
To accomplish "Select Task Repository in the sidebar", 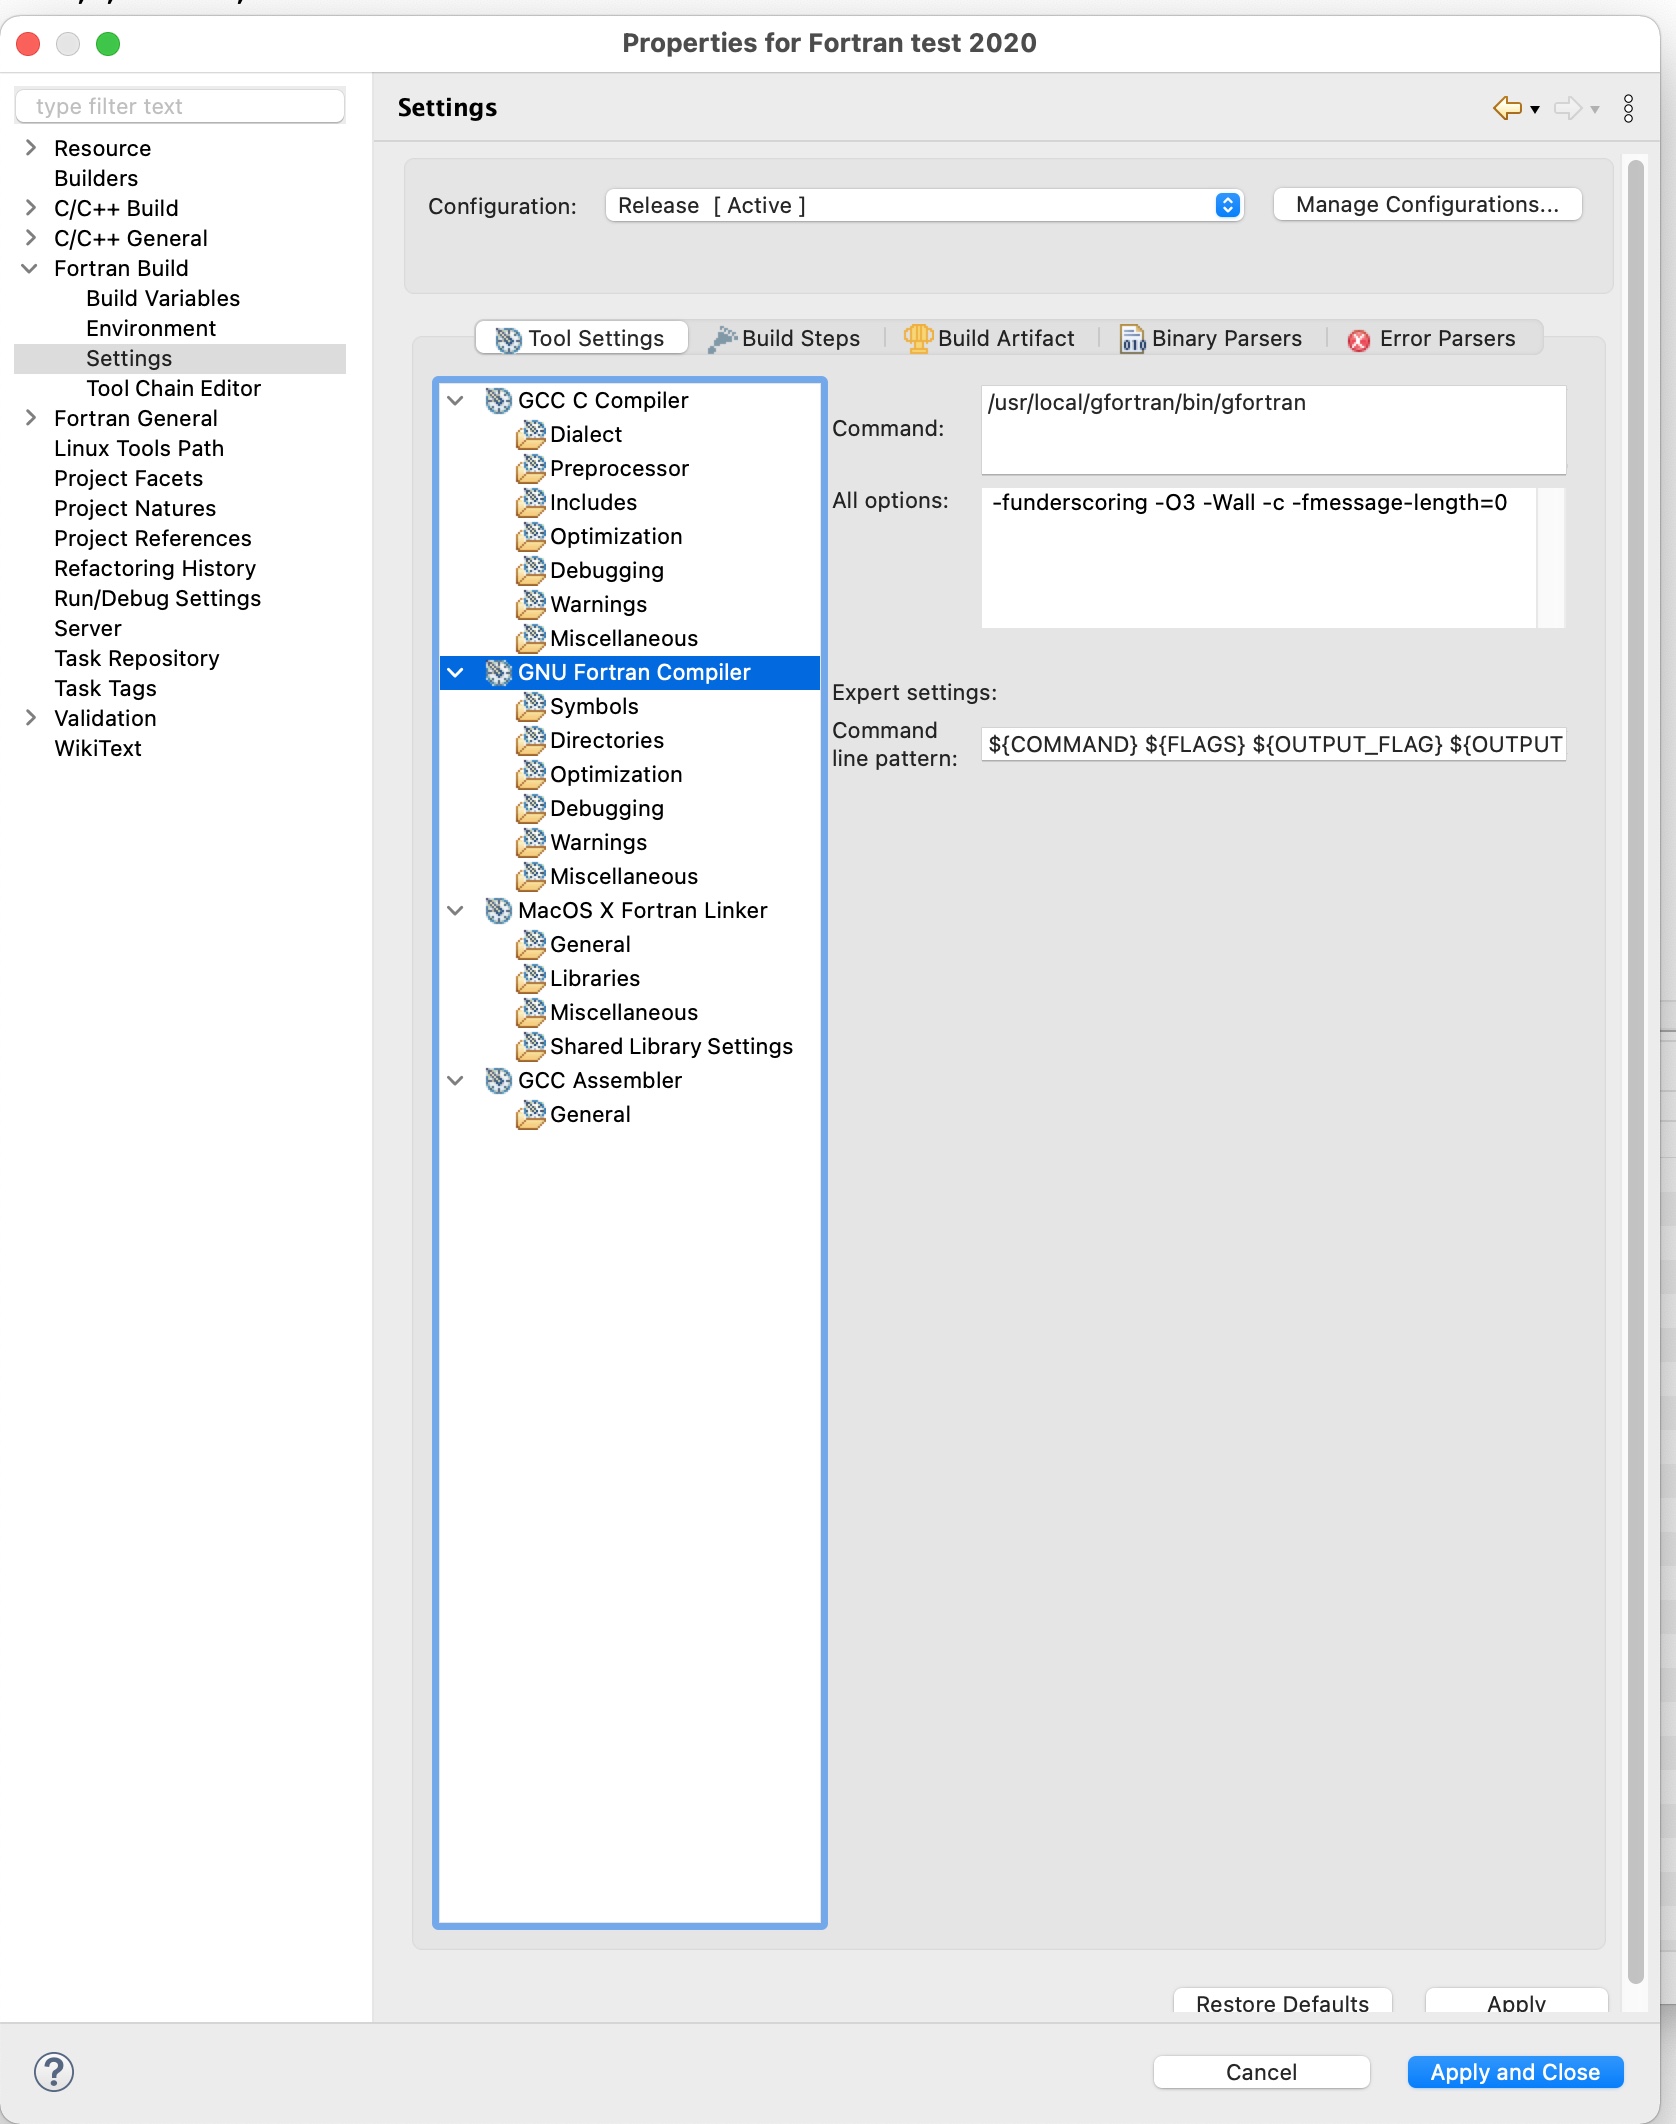I will tap(137, 658).
